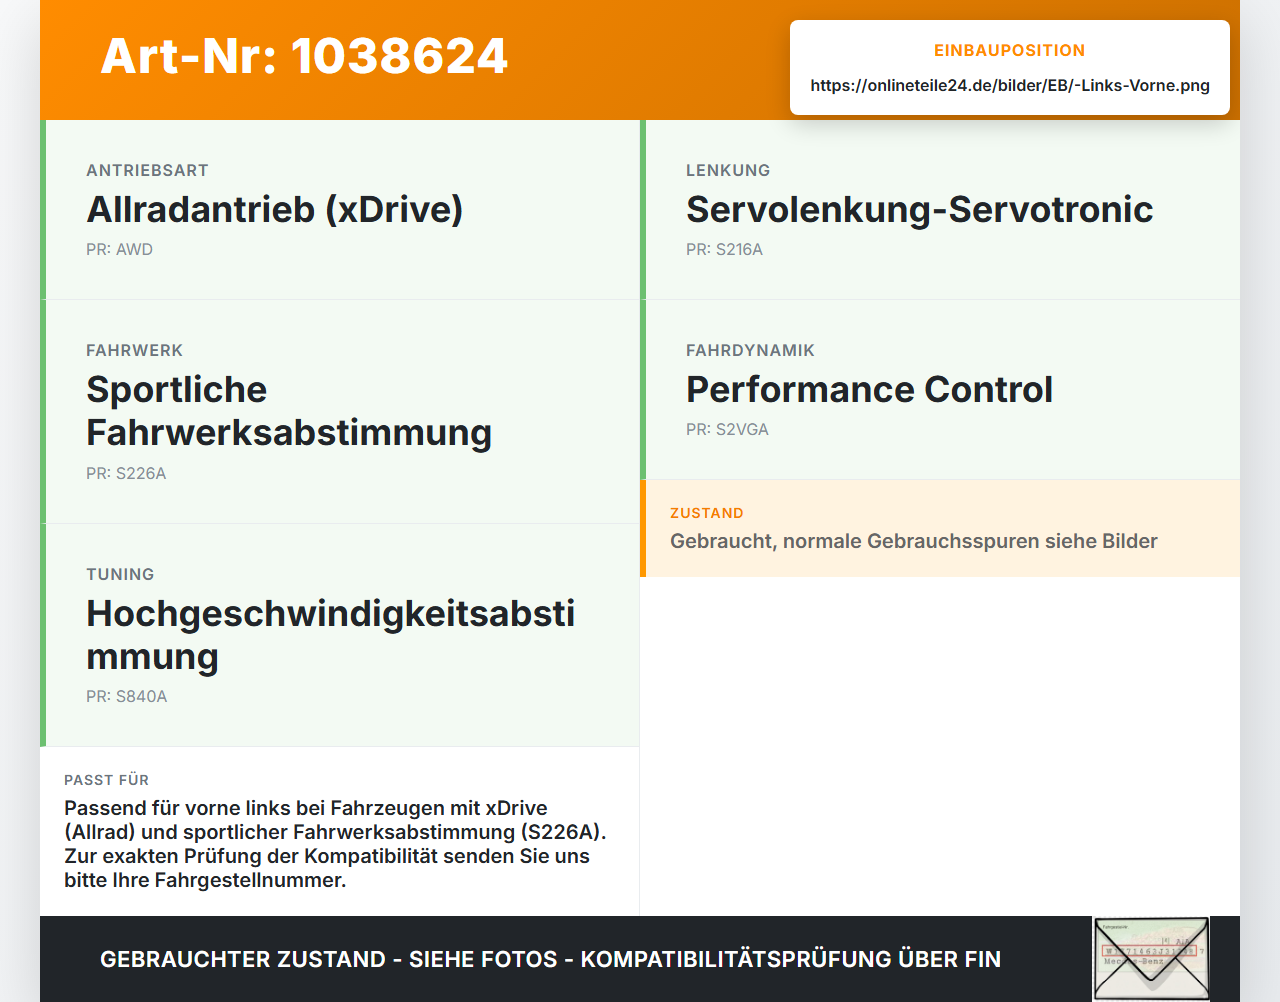The image size is (1280, 1002).
Task: Click the PASST FÜR compatibility description
Action: [336, 844]
